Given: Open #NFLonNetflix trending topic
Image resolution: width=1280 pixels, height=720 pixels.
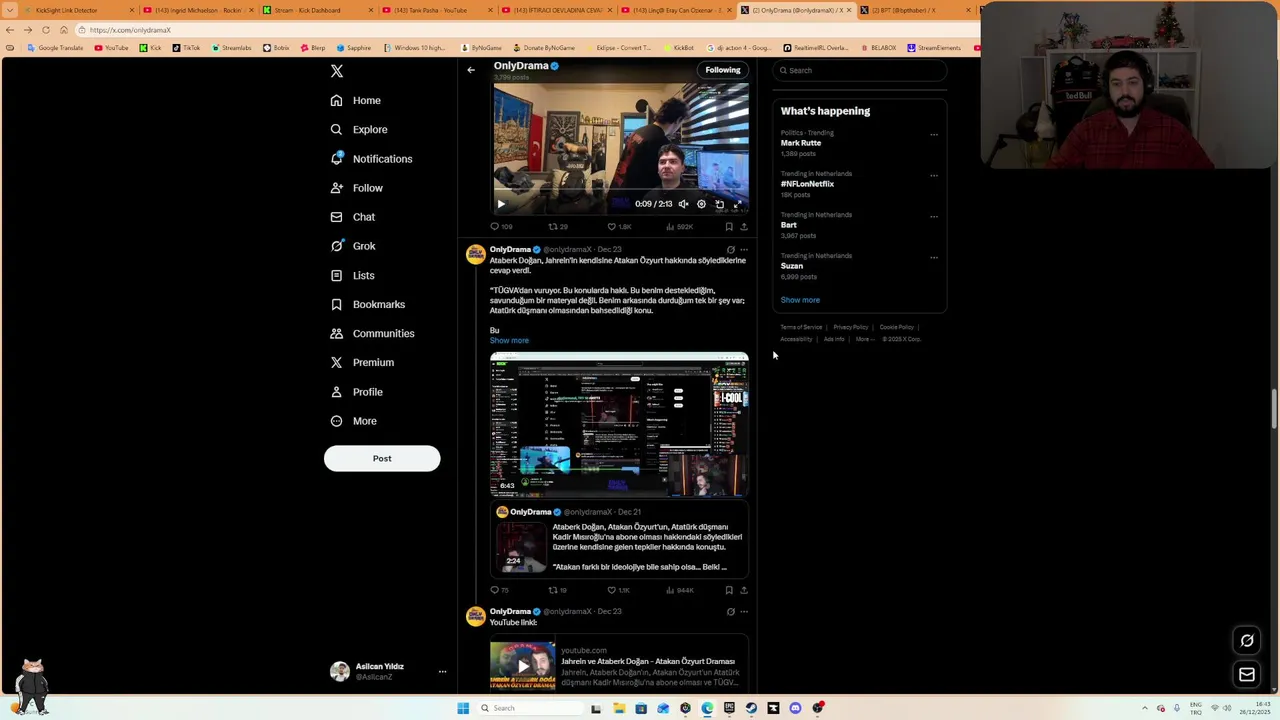Looking at the screenshot, I should tap(807, 184).
